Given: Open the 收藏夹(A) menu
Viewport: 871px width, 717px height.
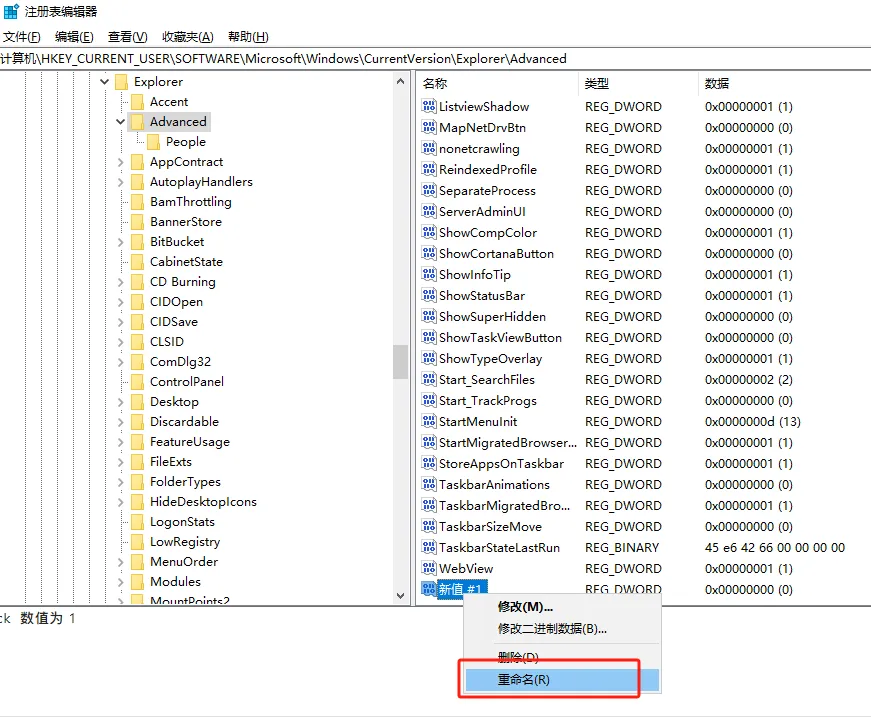Looking at the screenshot, I should tap(187, 37).
